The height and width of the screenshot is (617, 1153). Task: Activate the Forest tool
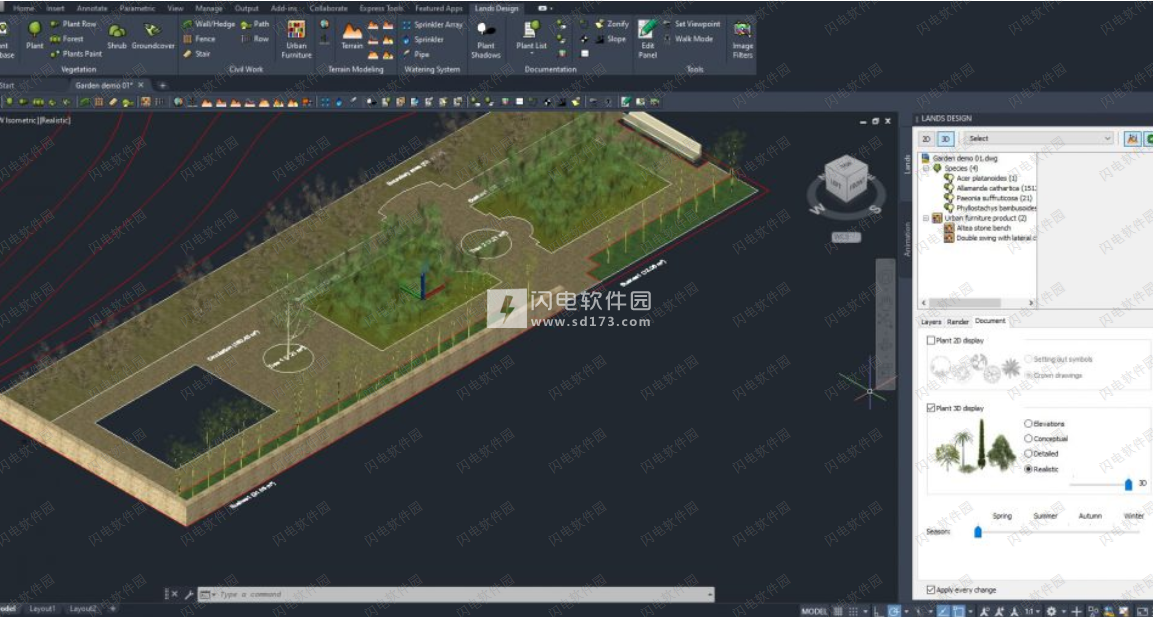click(x=67, y=39)
